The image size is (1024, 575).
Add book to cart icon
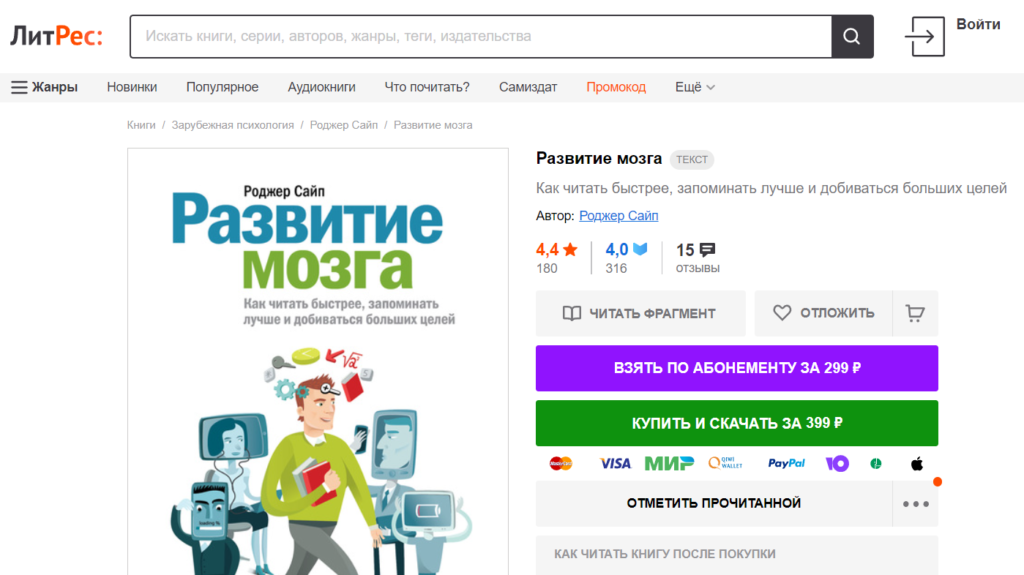coord(915,314)
